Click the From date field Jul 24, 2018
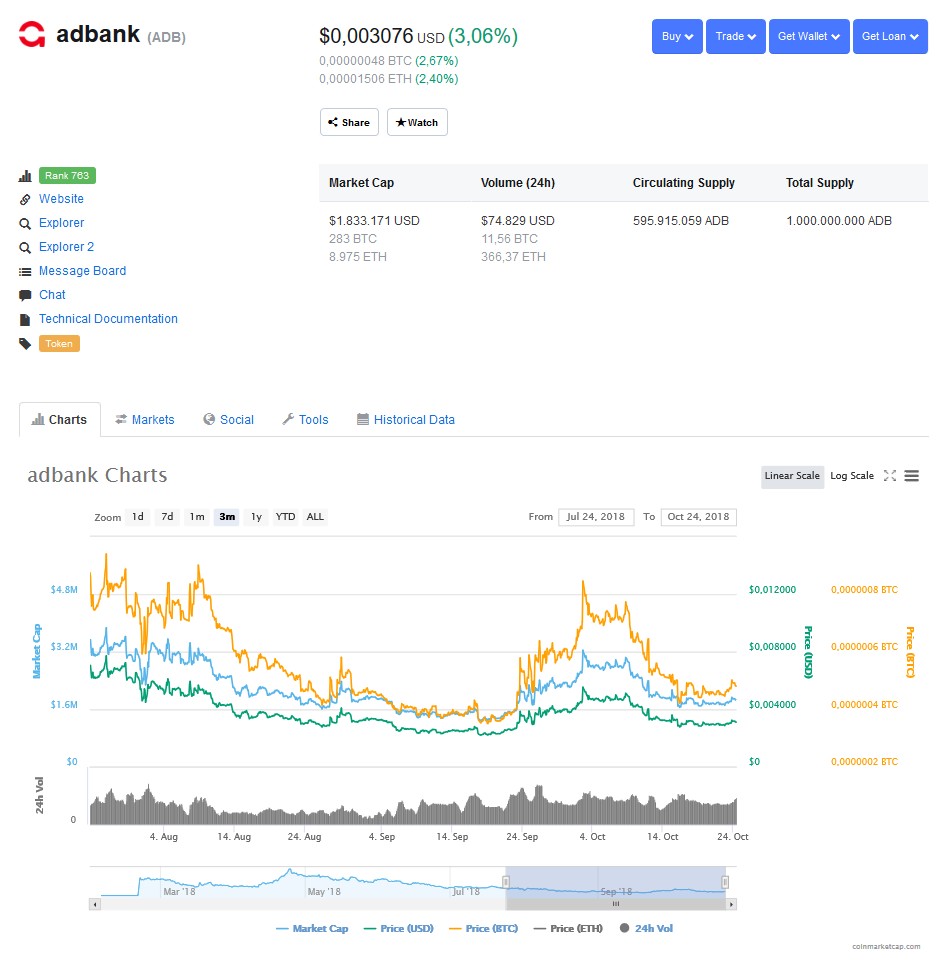952x974 pixels. click(x=596, y=517)
